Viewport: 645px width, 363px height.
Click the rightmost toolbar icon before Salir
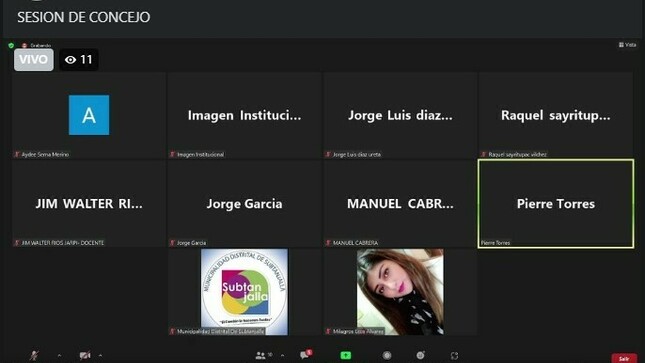coord(454,356)
